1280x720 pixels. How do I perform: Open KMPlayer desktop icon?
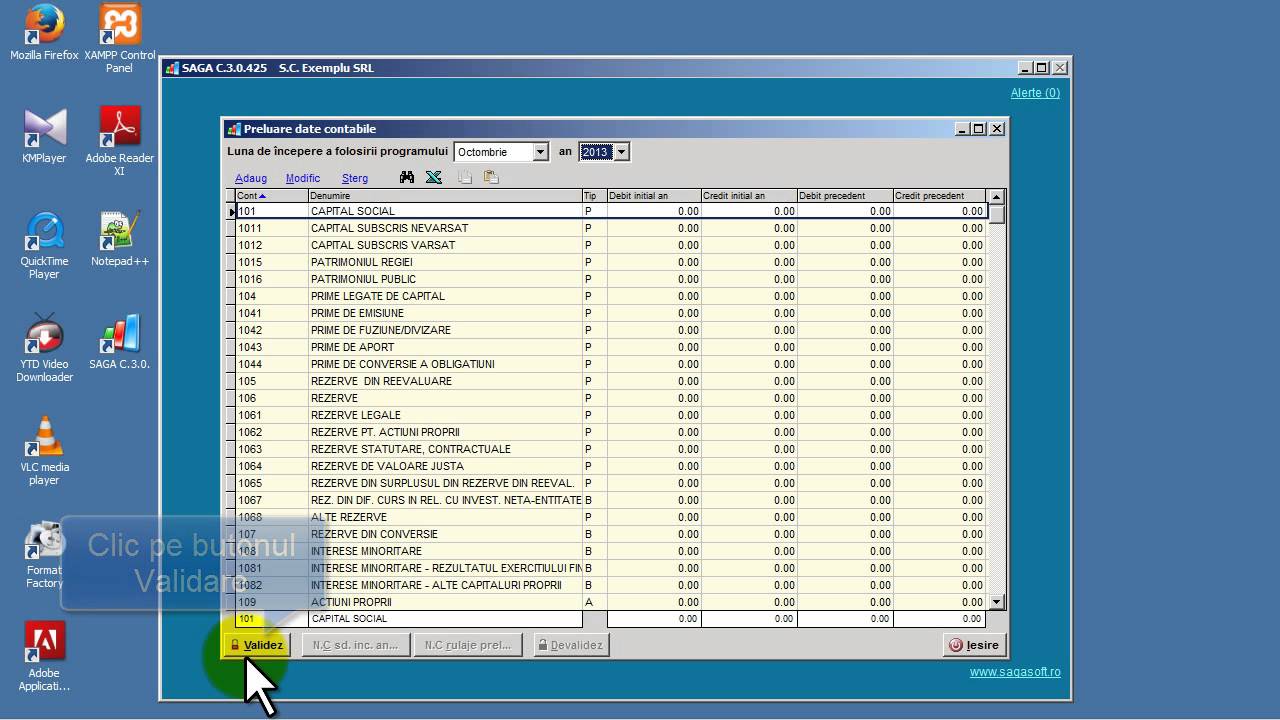tap(44, 136)
